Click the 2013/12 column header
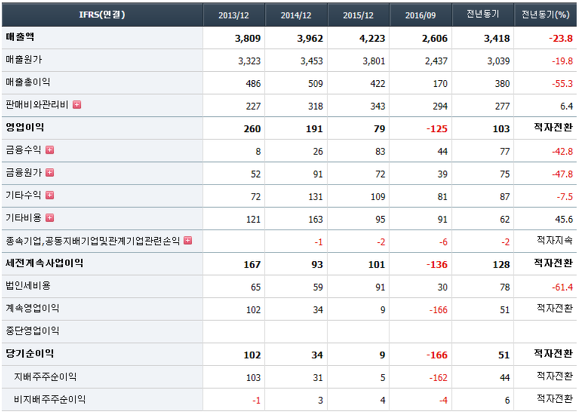Image resolution: width=580 pixels, height=413 pixels. point(233,15)
